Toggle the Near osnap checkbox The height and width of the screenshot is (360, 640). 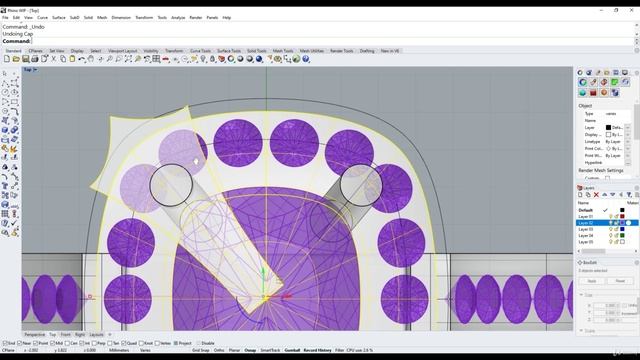[20, 343]
